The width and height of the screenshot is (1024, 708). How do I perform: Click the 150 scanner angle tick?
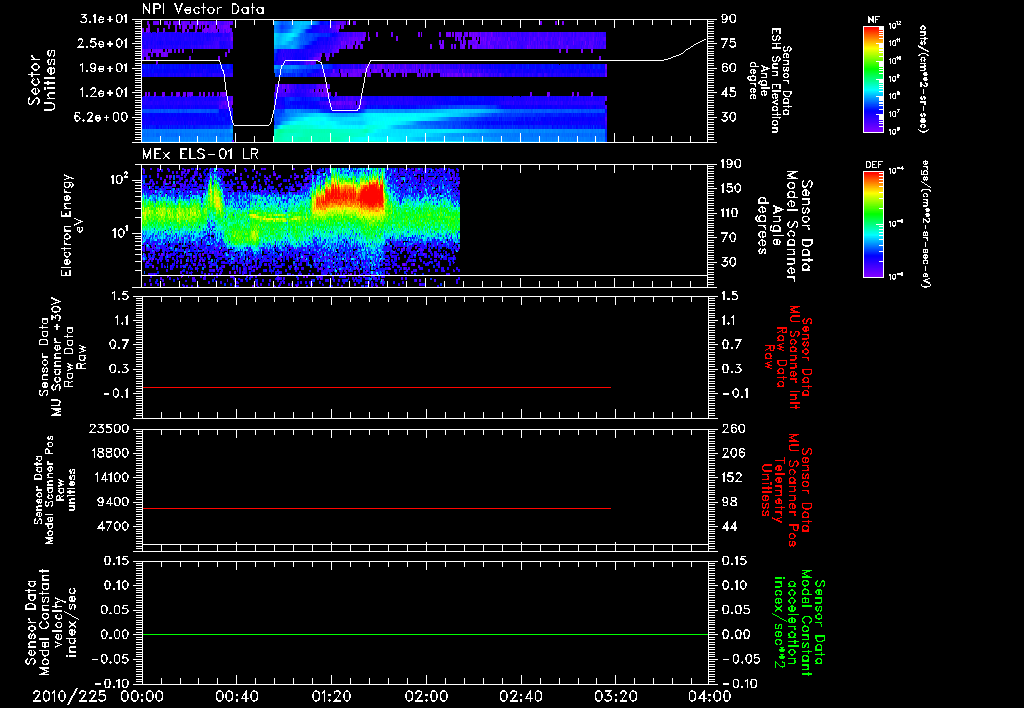[731, 188]
